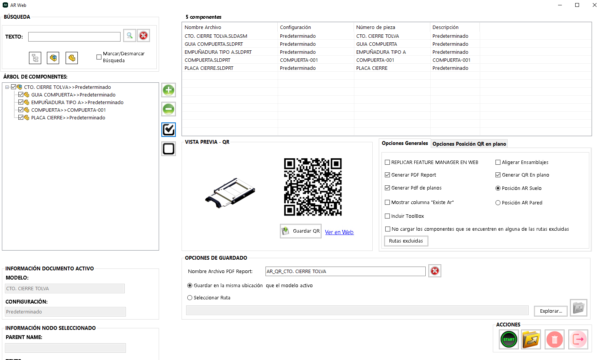Uncheck the CTO. CIERRE TOLVA tree checkbox
Image resolution: width=600 pixels, height=360 pixels.
point(13,87)
